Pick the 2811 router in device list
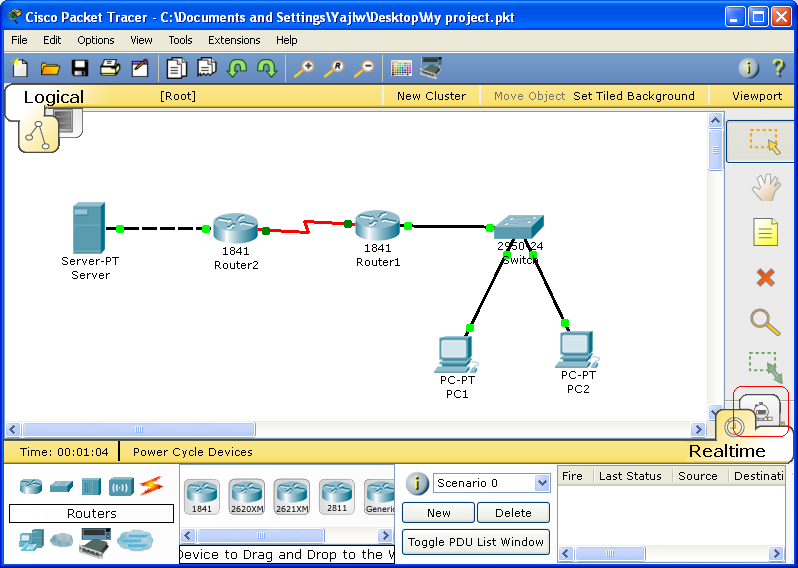The width and height of the screenshot is (798, 568). [337, 497]
